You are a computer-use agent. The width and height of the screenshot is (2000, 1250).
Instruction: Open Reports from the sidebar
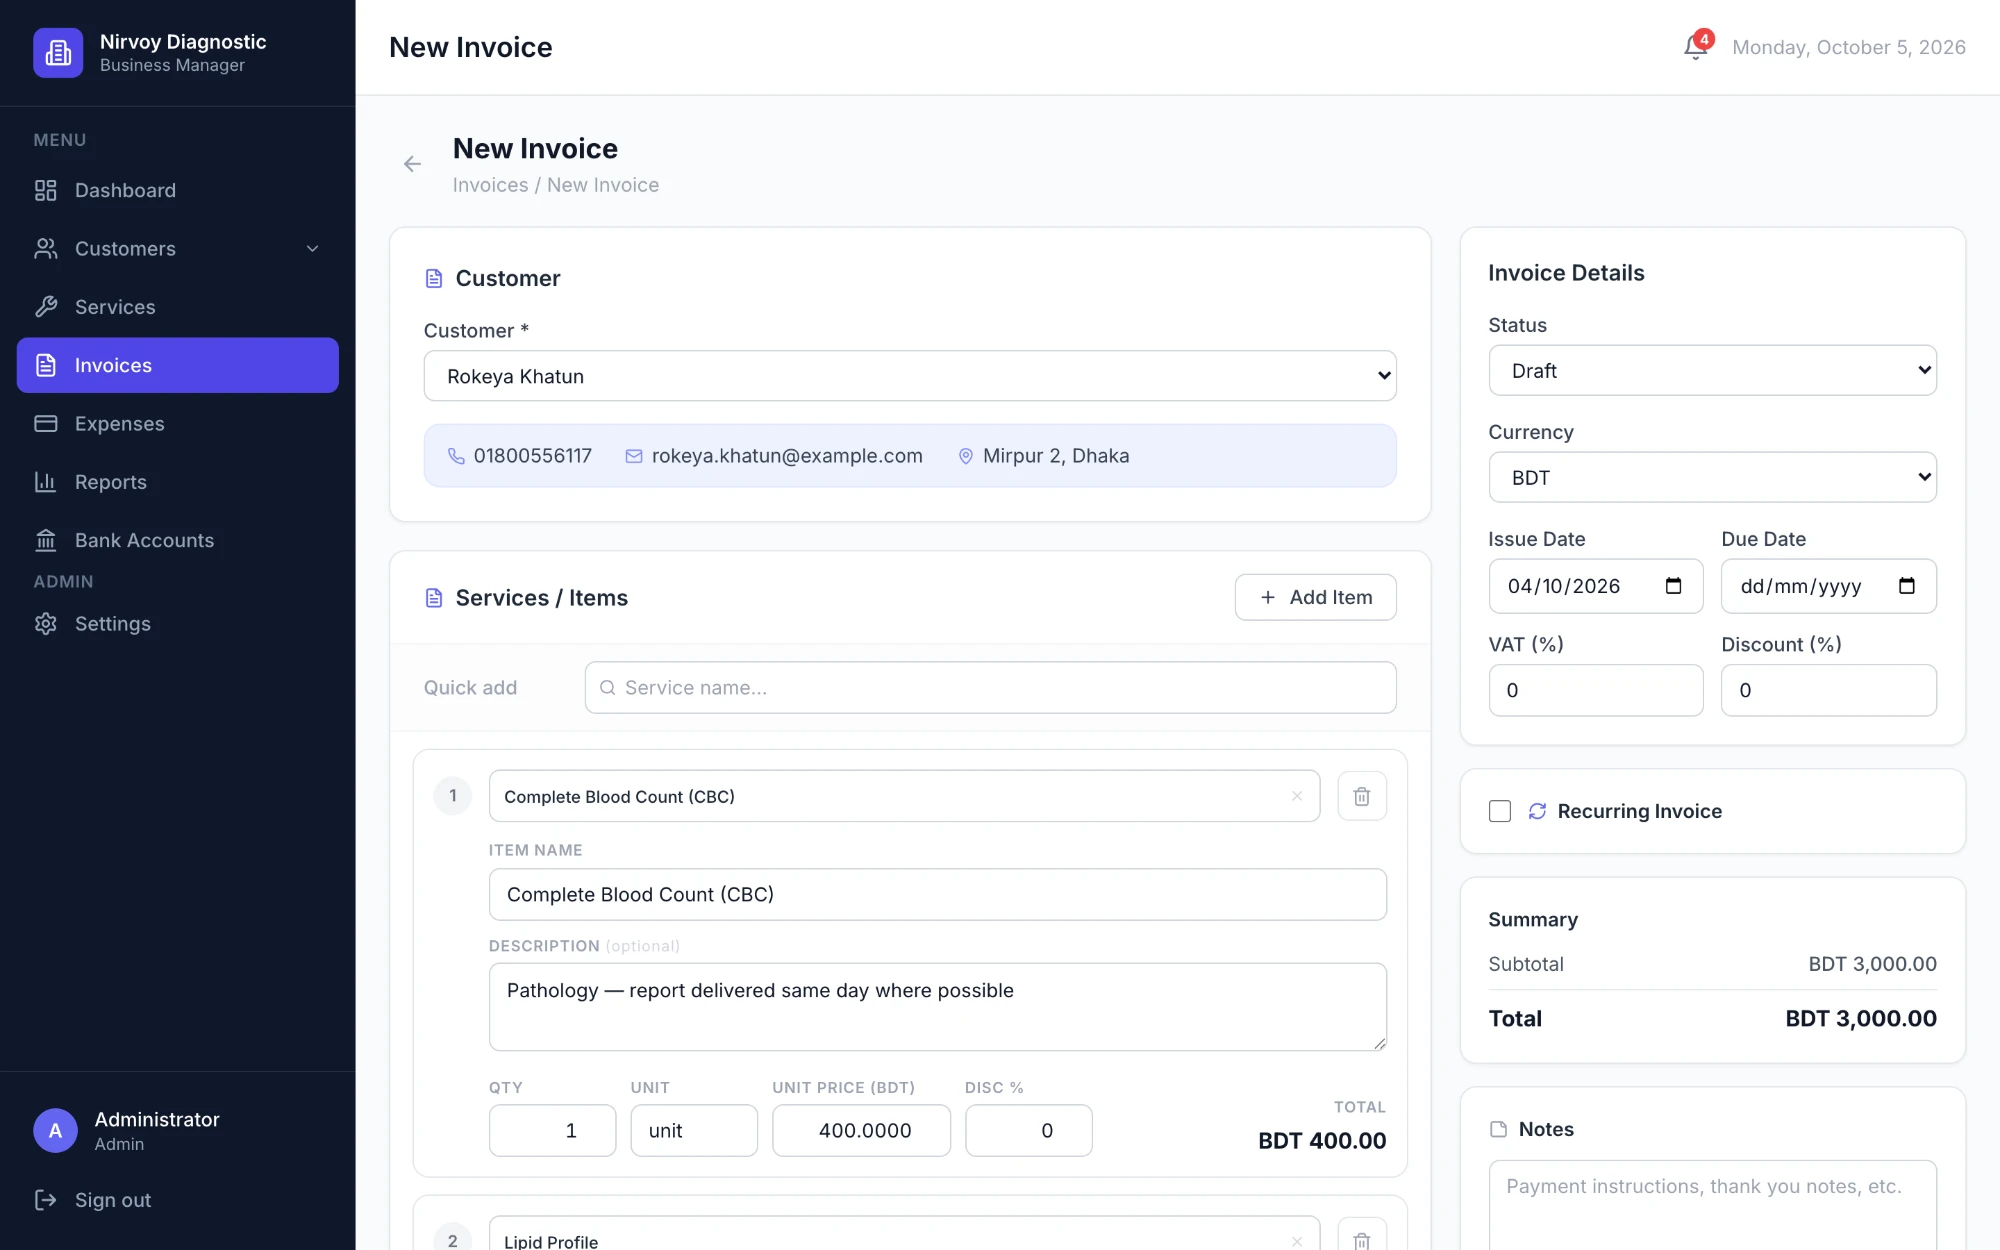[x=178, y=482]
